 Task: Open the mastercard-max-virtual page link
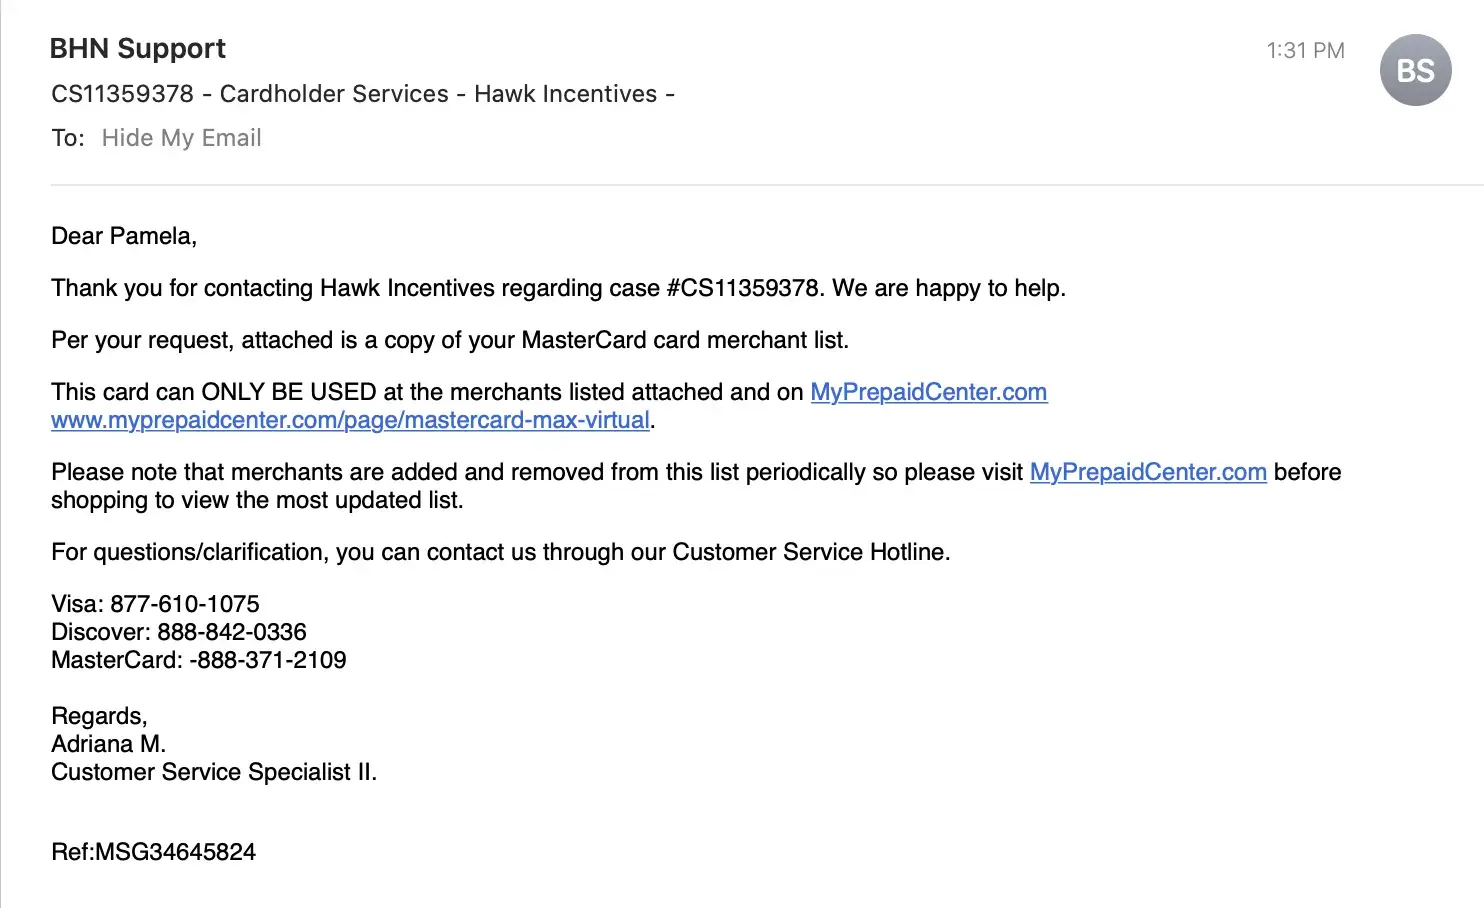(x=350, y=420)
